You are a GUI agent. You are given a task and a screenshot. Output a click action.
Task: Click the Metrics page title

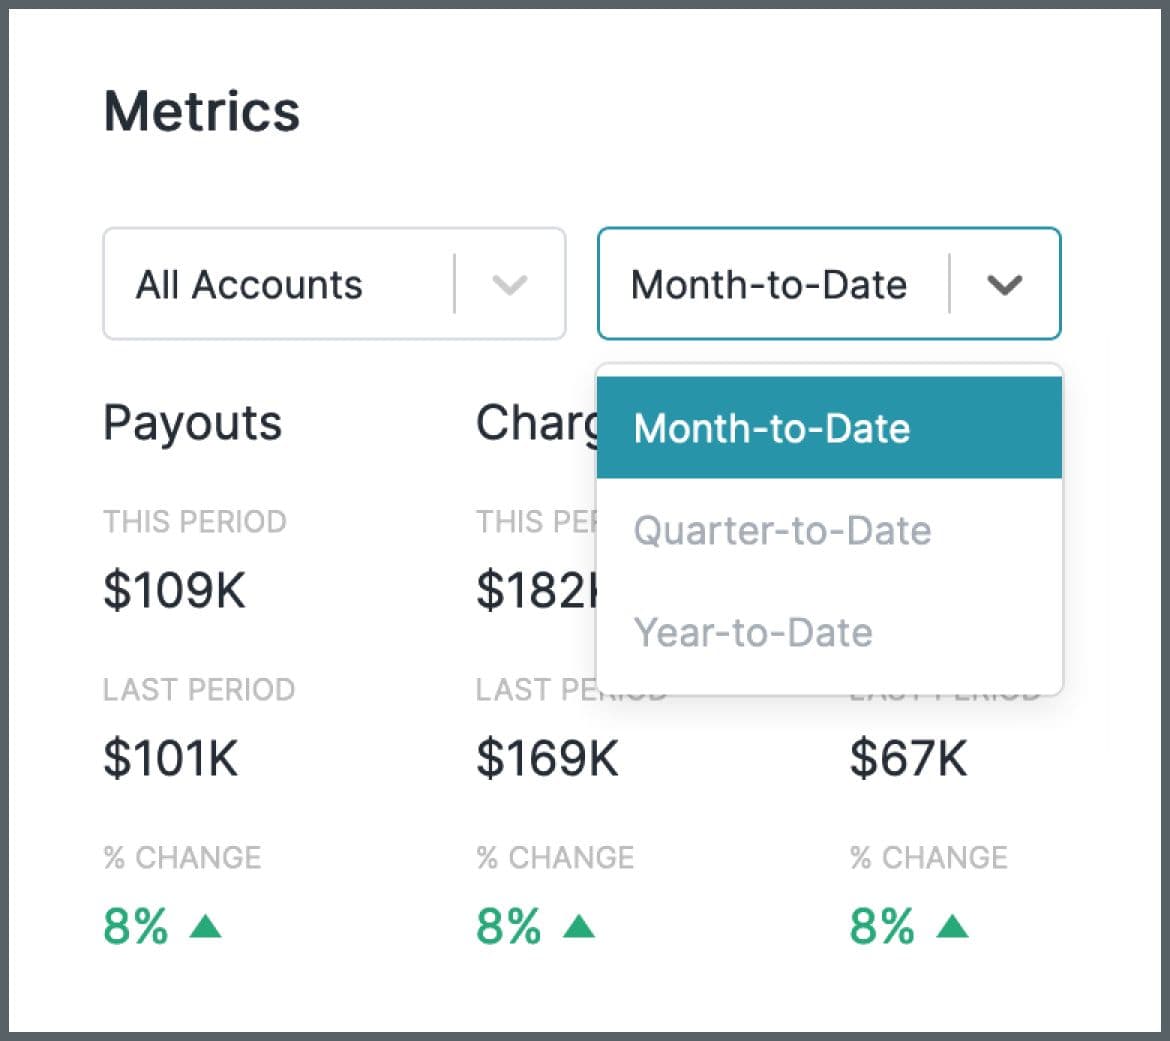click(x=201, y=111)
